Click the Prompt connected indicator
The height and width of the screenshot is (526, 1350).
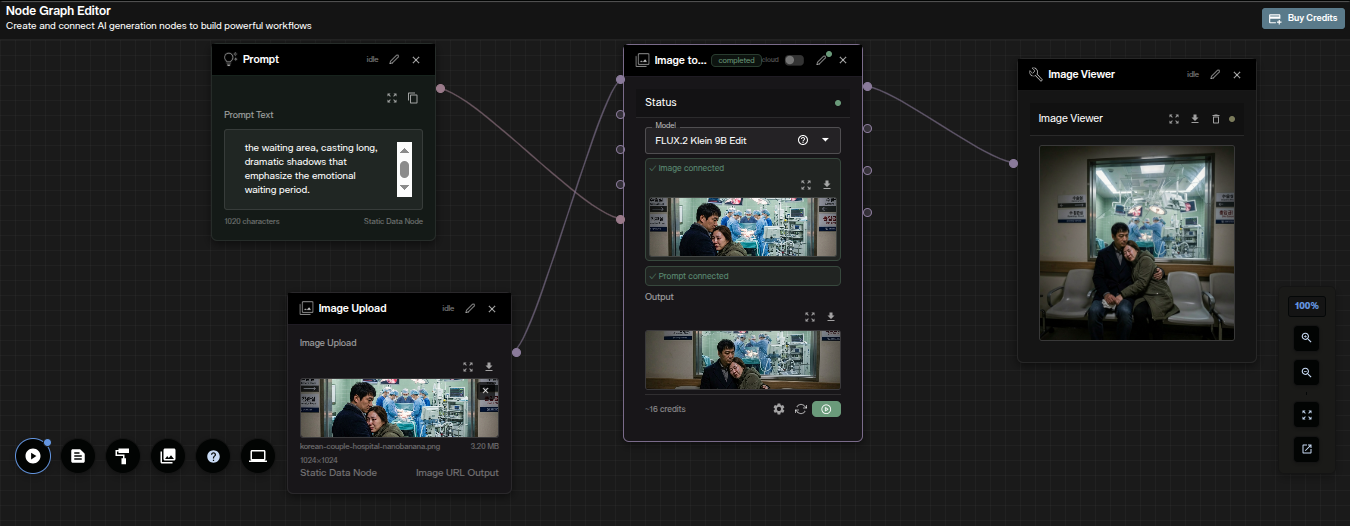(x=743, y=276)
